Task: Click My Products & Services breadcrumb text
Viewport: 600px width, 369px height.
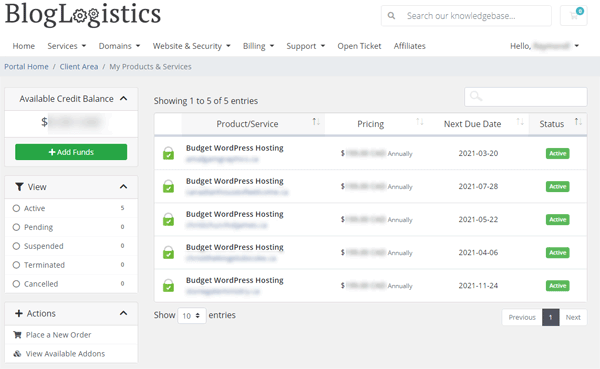Action: tap(150, 67)
